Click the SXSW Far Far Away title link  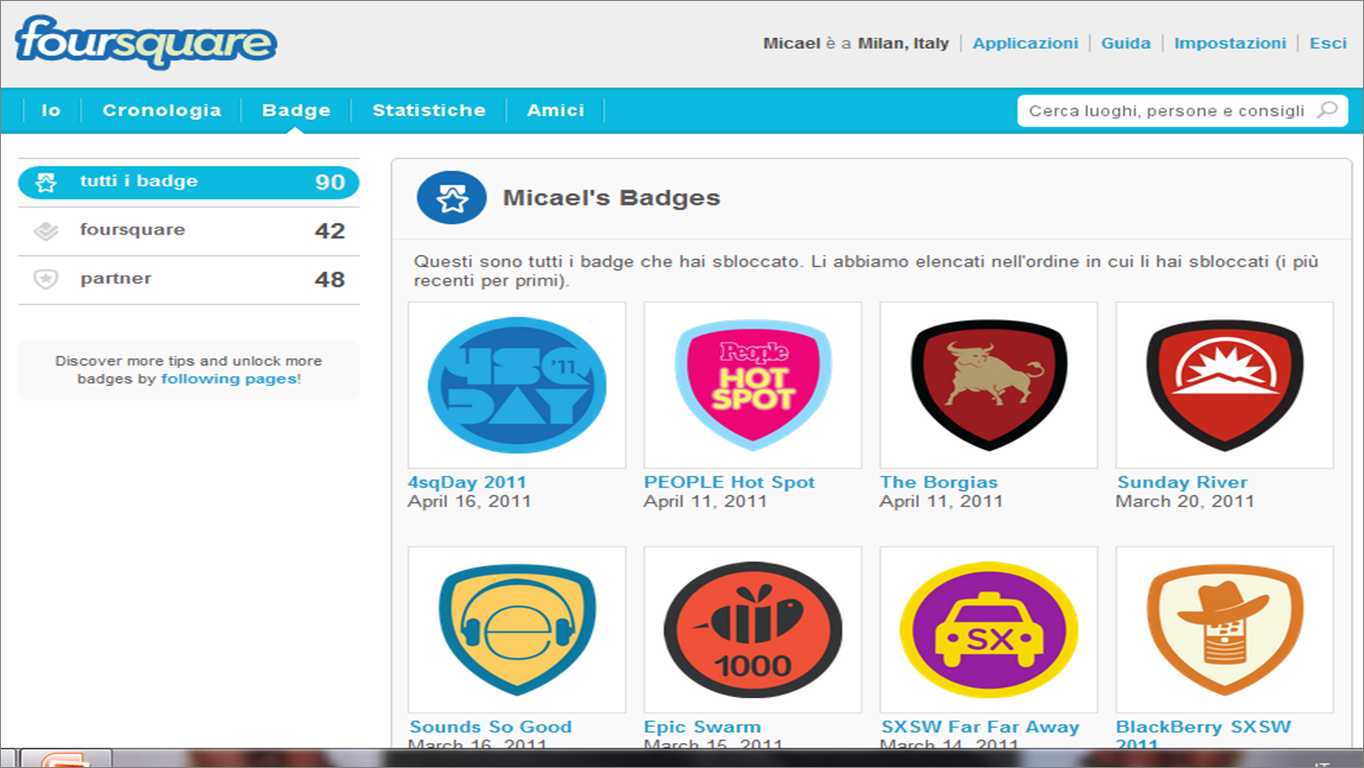(980, 727)
